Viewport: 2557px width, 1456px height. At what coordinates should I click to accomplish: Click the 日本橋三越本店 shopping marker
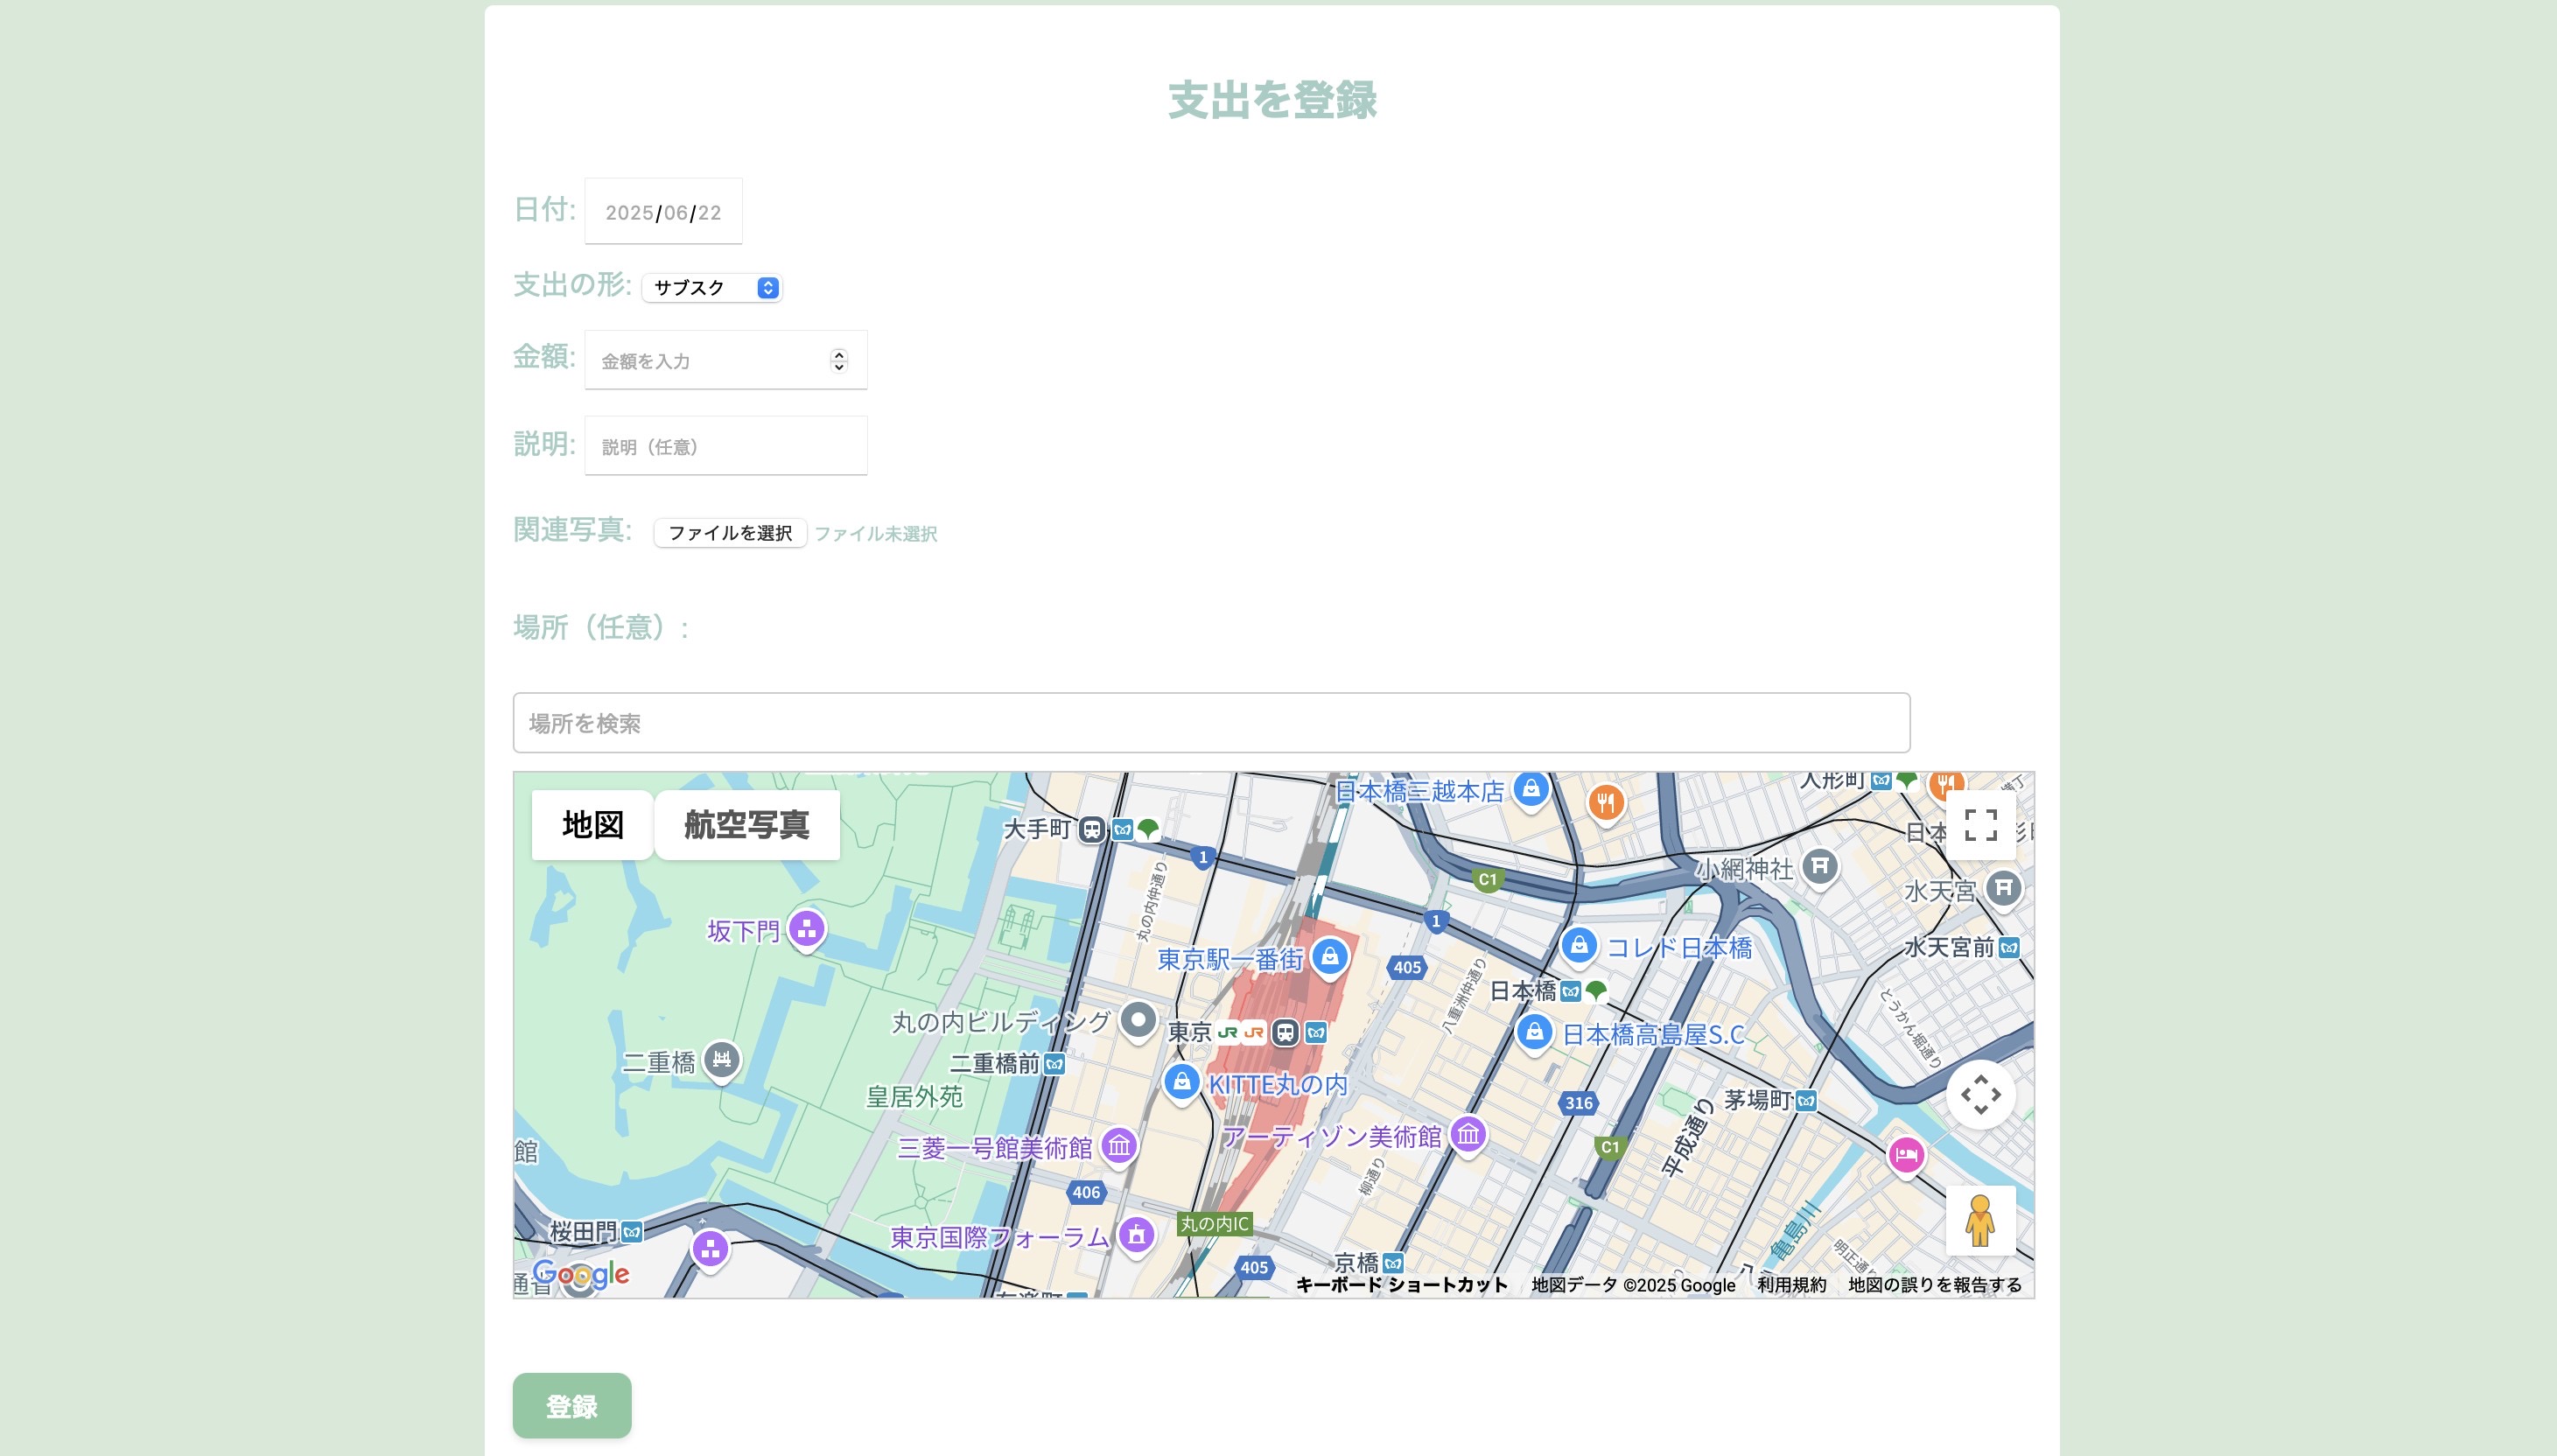1531,790
